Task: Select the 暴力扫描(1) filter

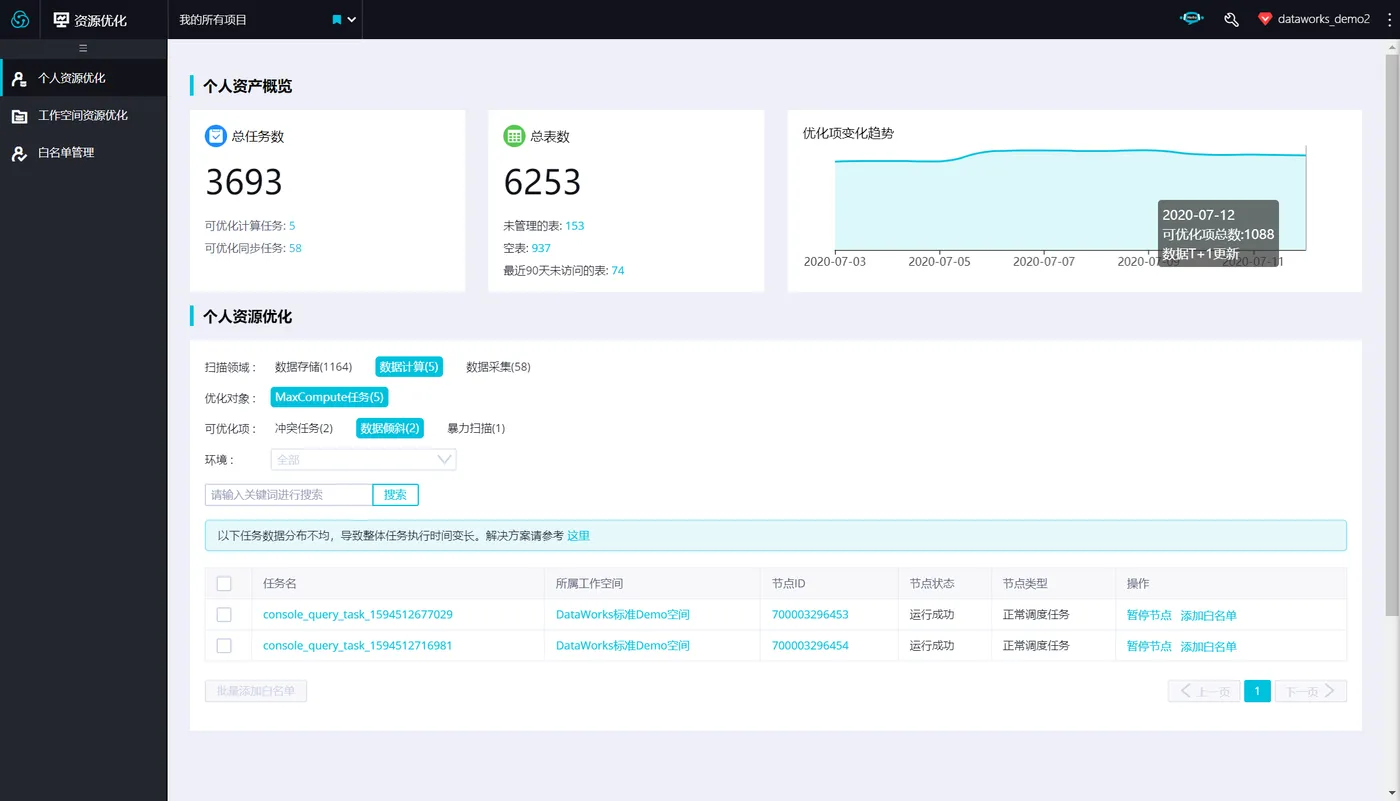Action: (x=476, y=428)
